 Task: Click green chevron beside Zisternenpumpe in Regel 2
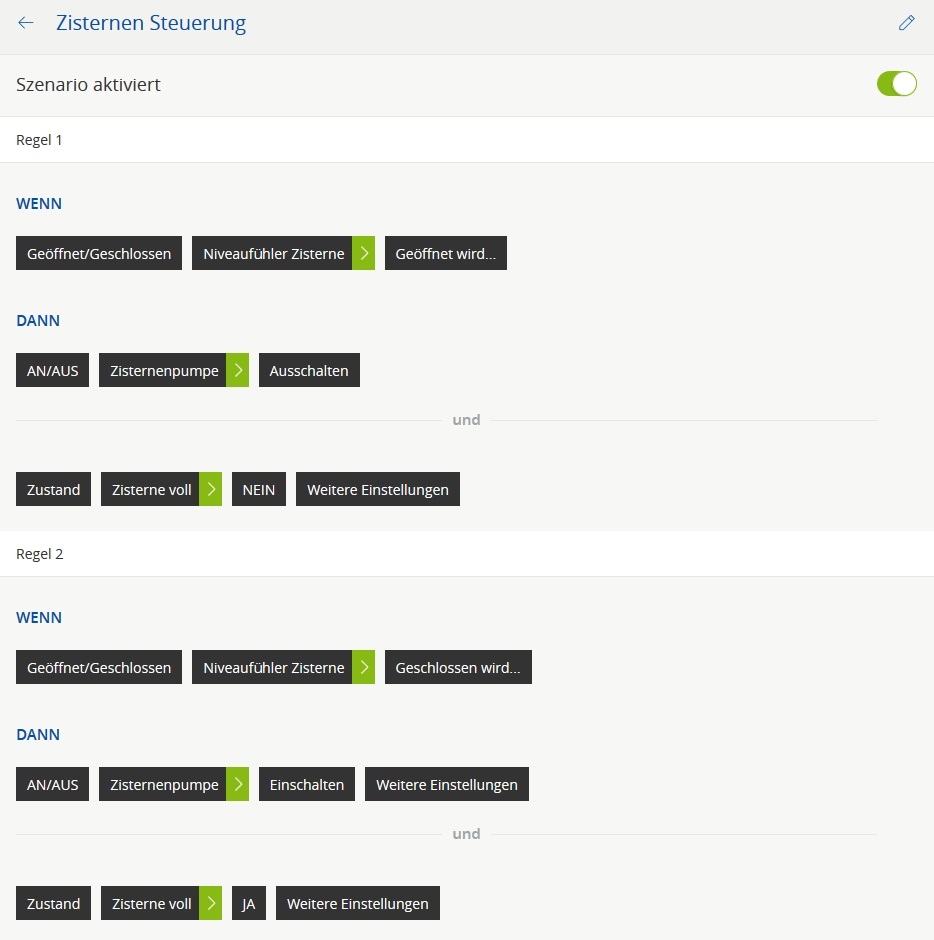pos(238,785)
